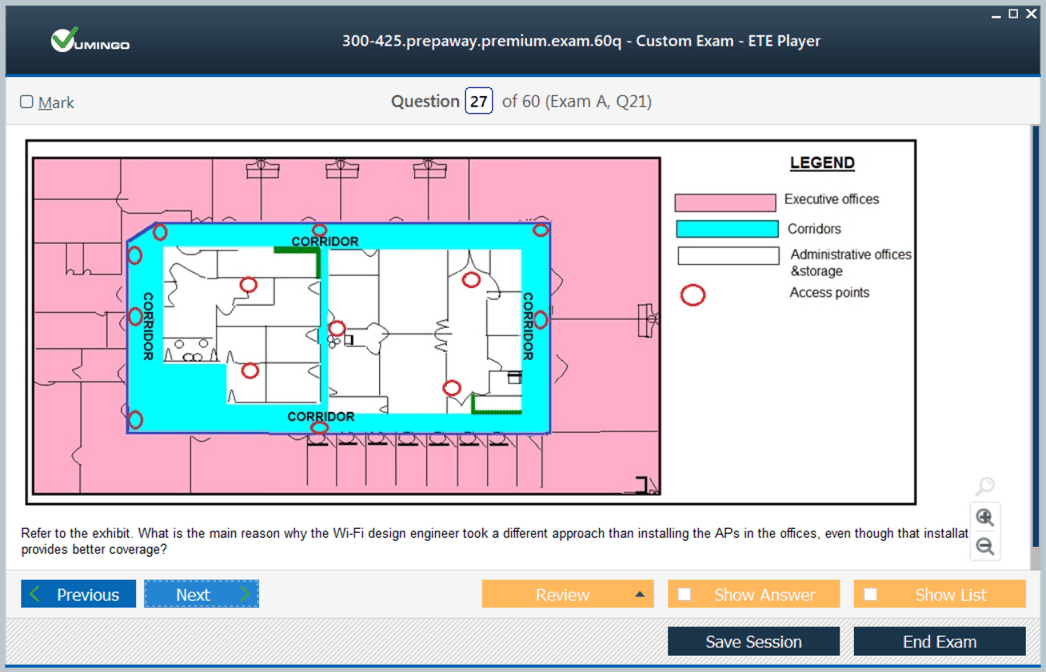This screenshot has width=1046, height=672.
Task: Click the Show List button label
Action: [x=951, y=595]
